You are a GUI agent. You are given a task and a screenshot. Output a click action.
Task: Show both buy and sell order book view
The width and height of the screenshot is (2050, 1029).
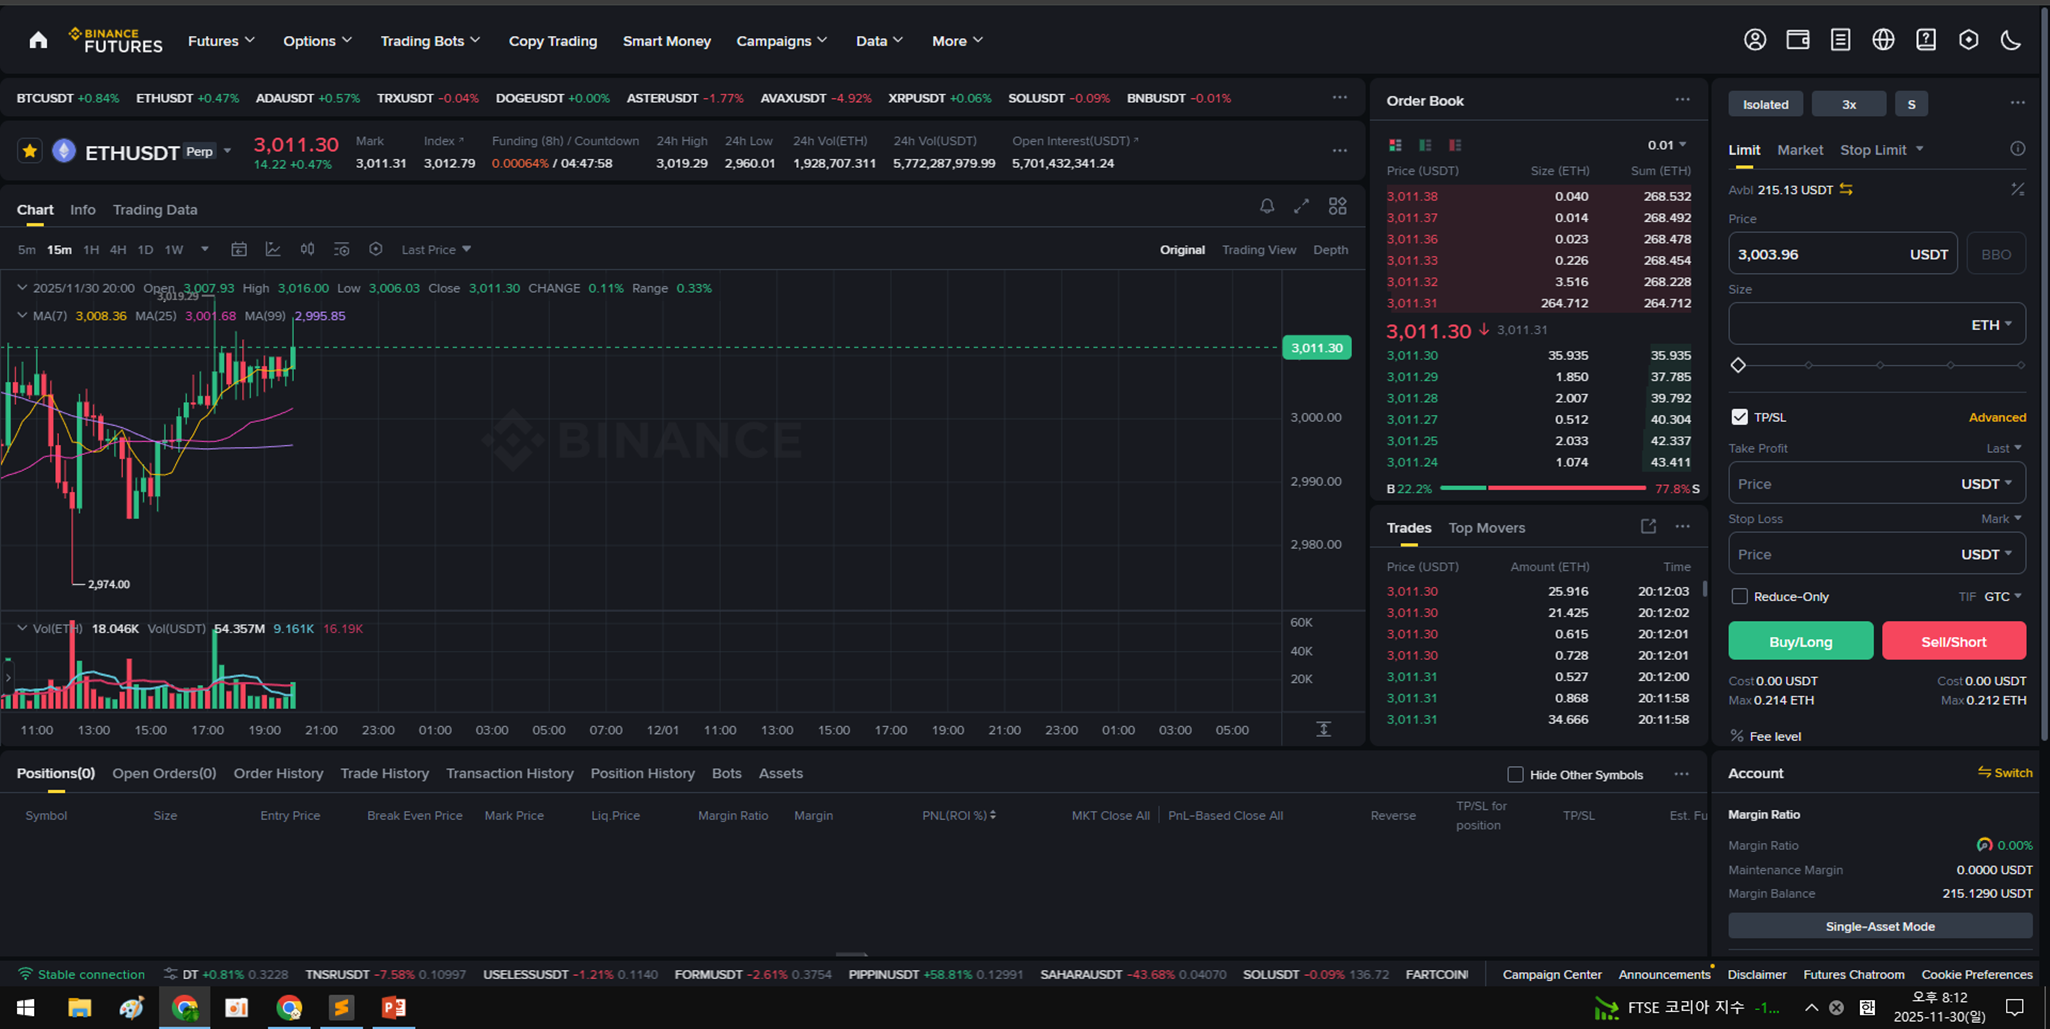[1395, 145]
